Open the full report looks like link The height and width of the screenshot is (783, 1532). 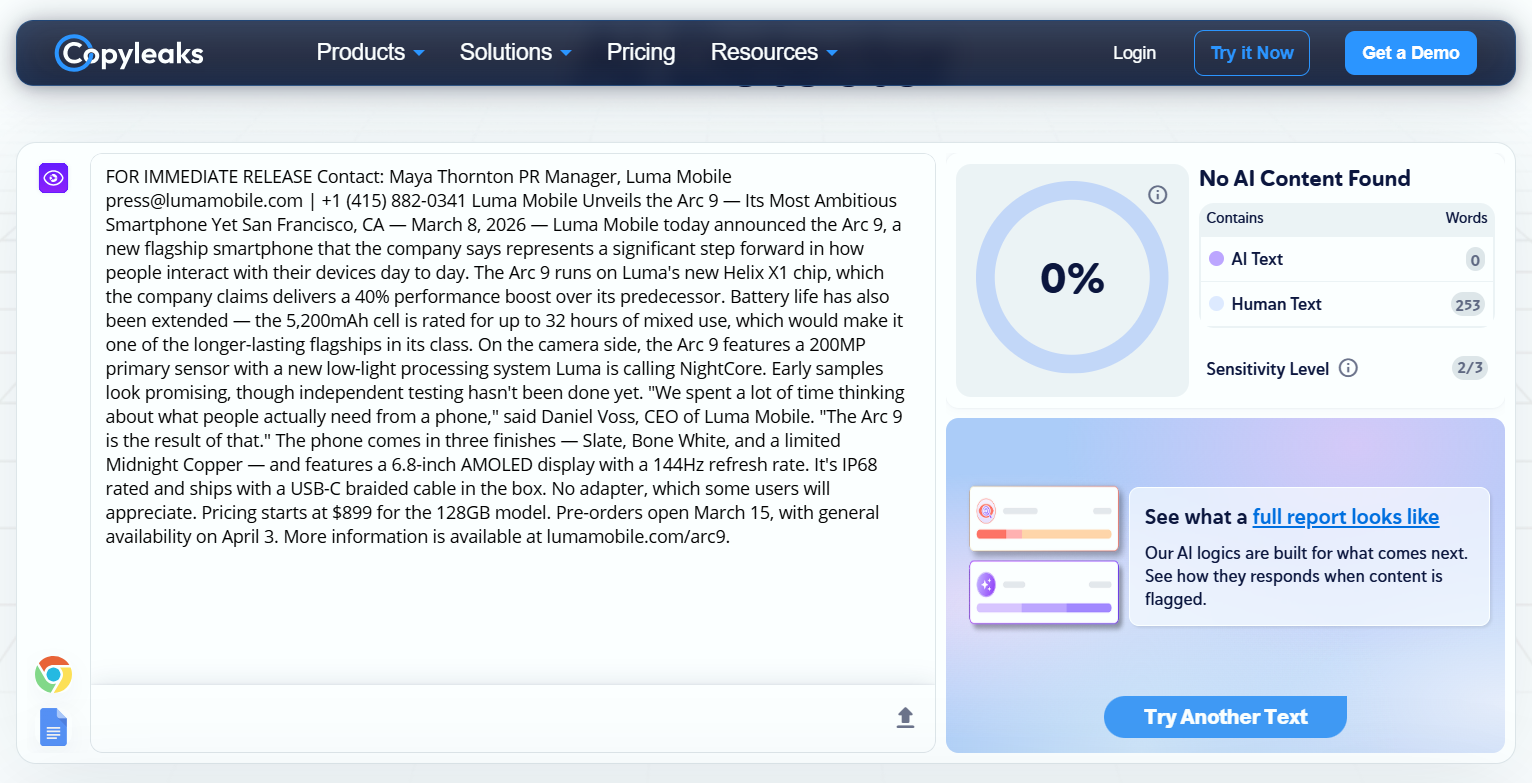[1345, 517]
